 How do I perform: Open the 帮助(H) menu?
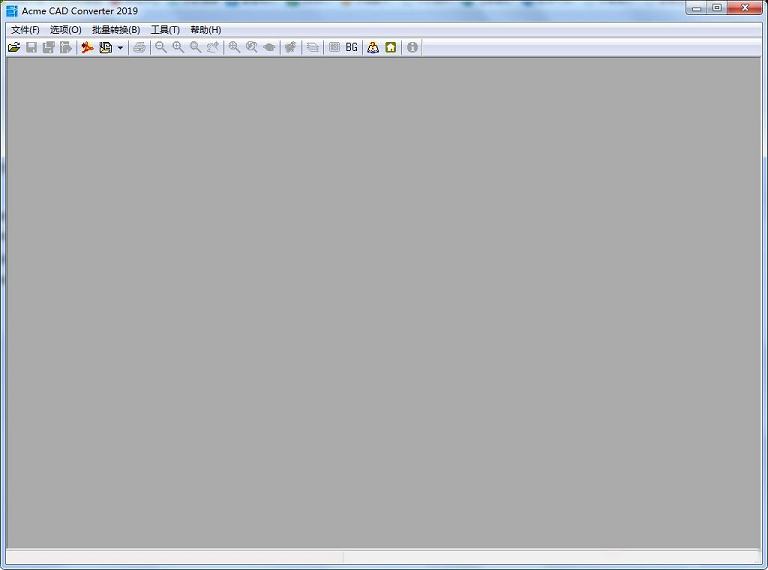pos(206,30)
